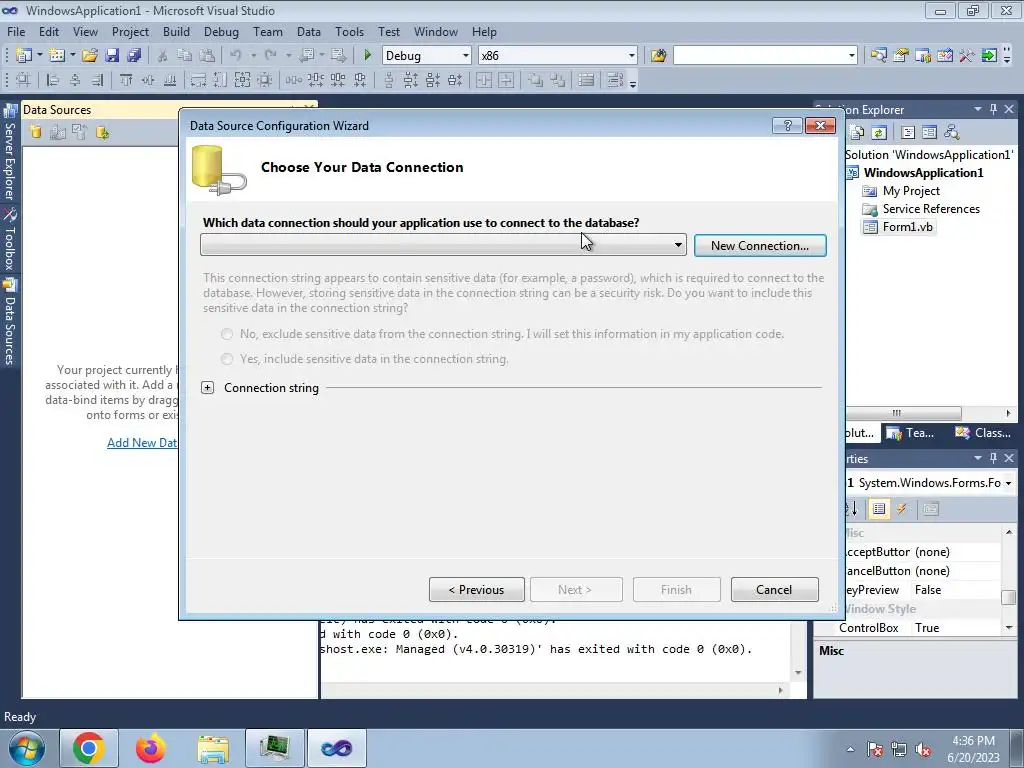This screenshot has height=768, width=1024.
Task: Click the Save All toolbar icon
Action: 134,56
